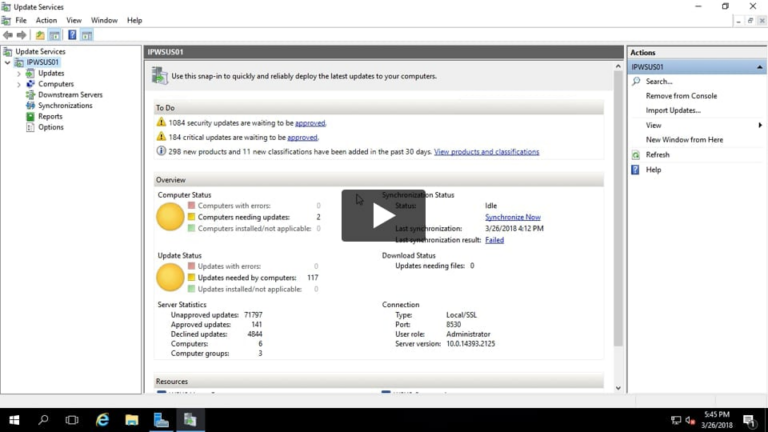Collapse the IPWSUS01 server node
Viewport: 768px width, 432px height.
tap(7, 63)
